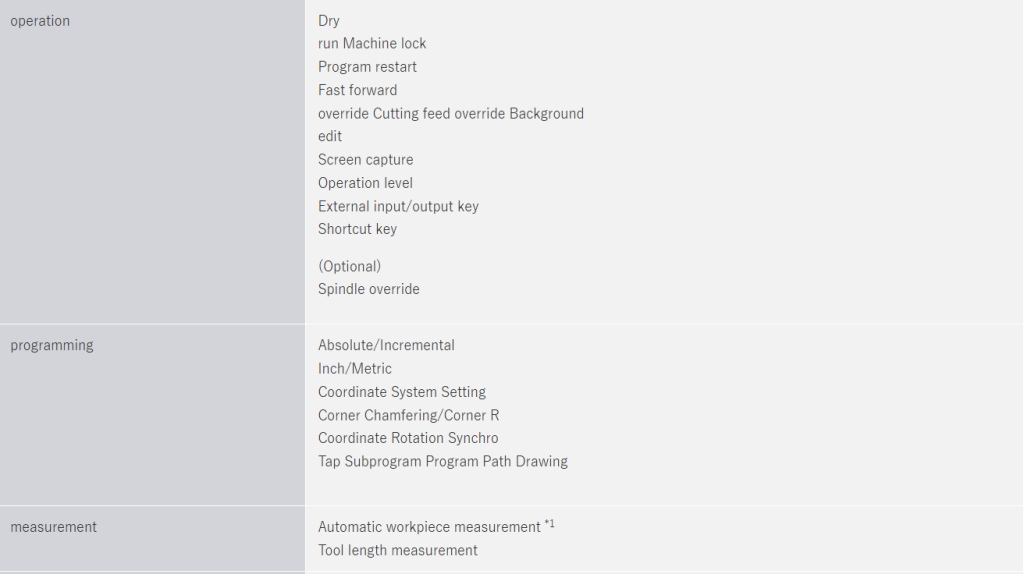
Task: Click the 'Screen capture' entry
Action: pyautogui.click(x=365, y=160)
